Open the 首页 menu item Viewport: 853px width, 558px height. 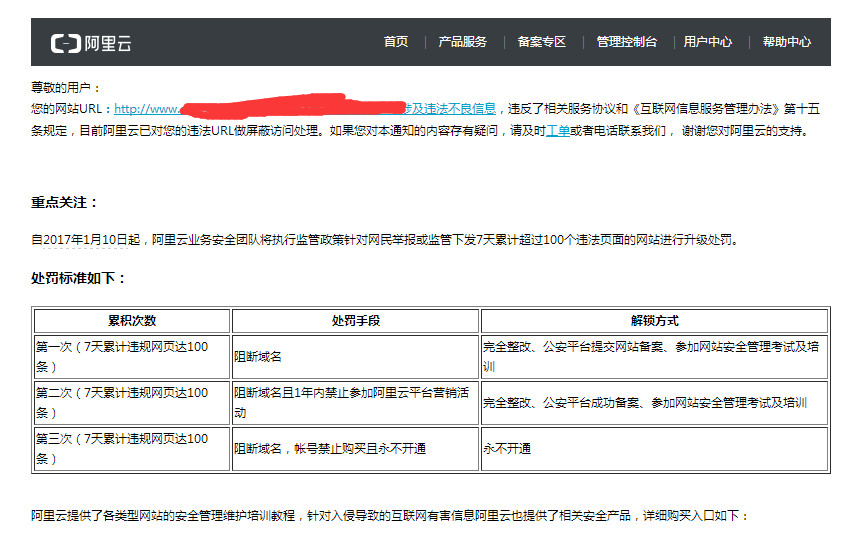pyautogui.click(x=395, y=42)
